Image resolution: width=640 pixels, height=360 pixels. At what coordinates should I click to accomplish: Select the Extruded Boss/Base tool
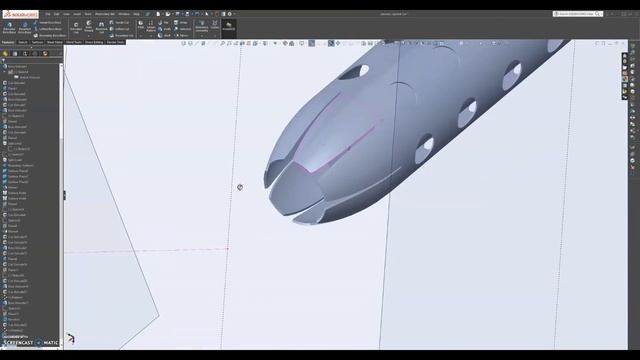(x=9, y=28)
